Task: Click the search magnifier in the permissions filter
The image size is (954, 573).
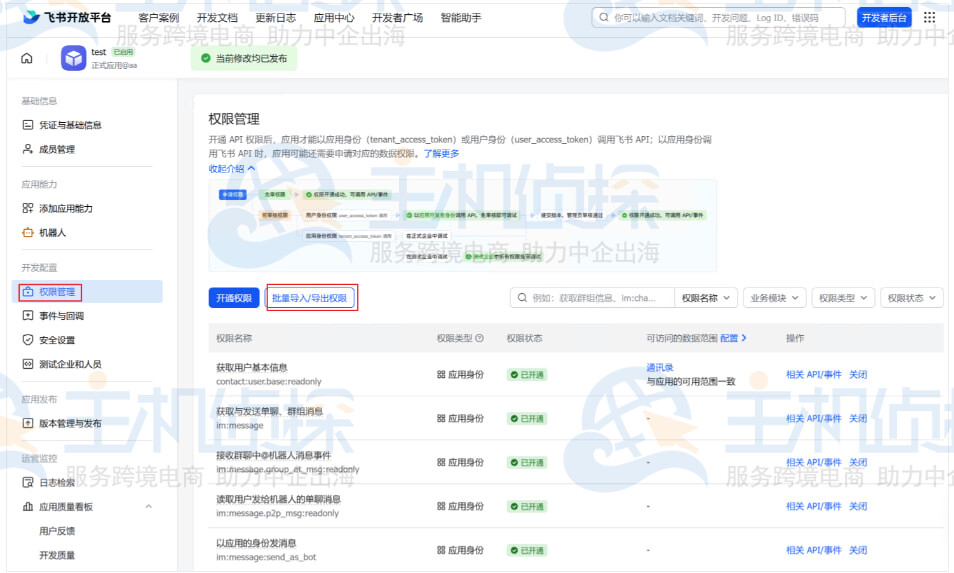Action: tap(521, 298)
